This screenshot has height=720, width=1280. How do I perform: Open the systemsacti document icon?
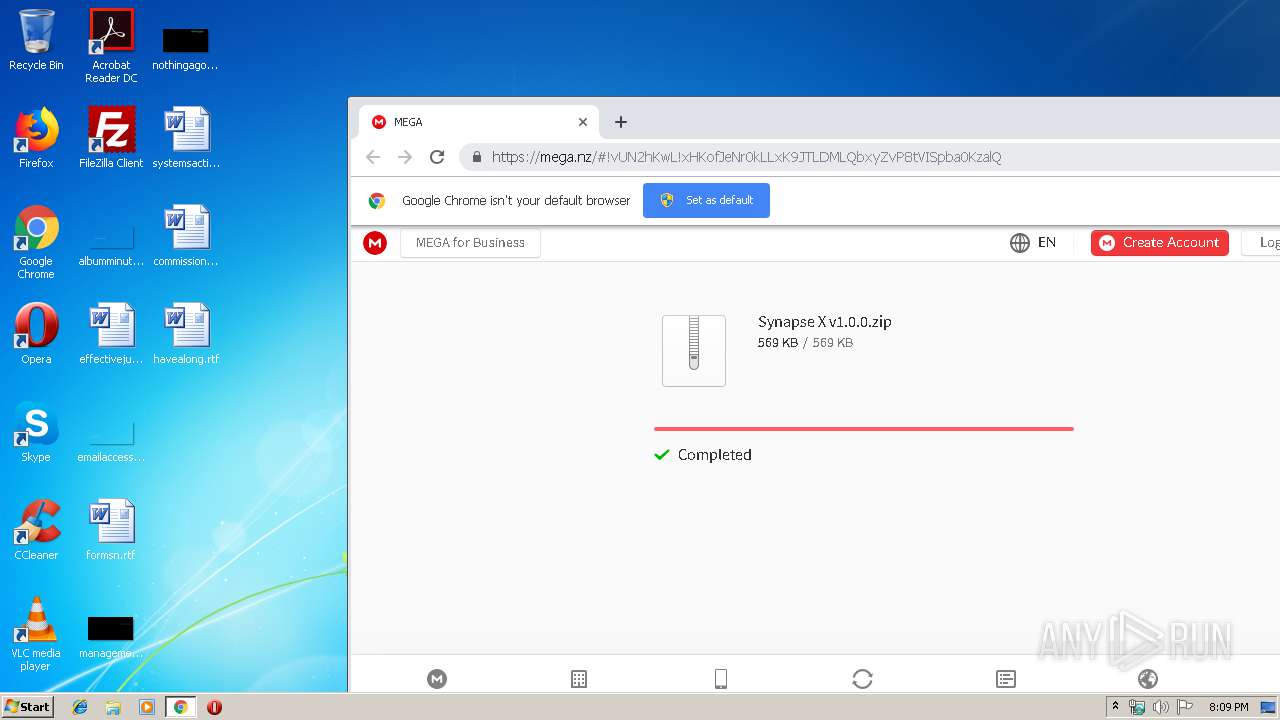click(186, 138)
